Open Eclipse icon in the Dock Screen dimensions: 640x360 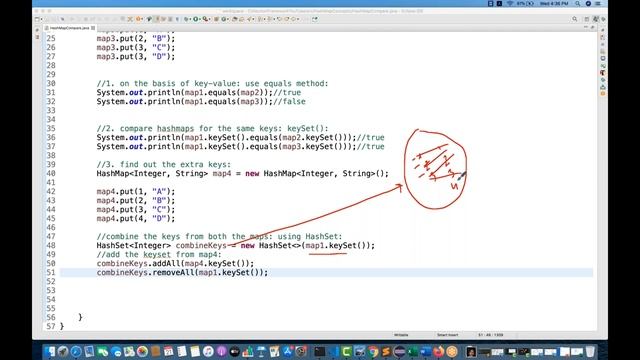point(399,351)
